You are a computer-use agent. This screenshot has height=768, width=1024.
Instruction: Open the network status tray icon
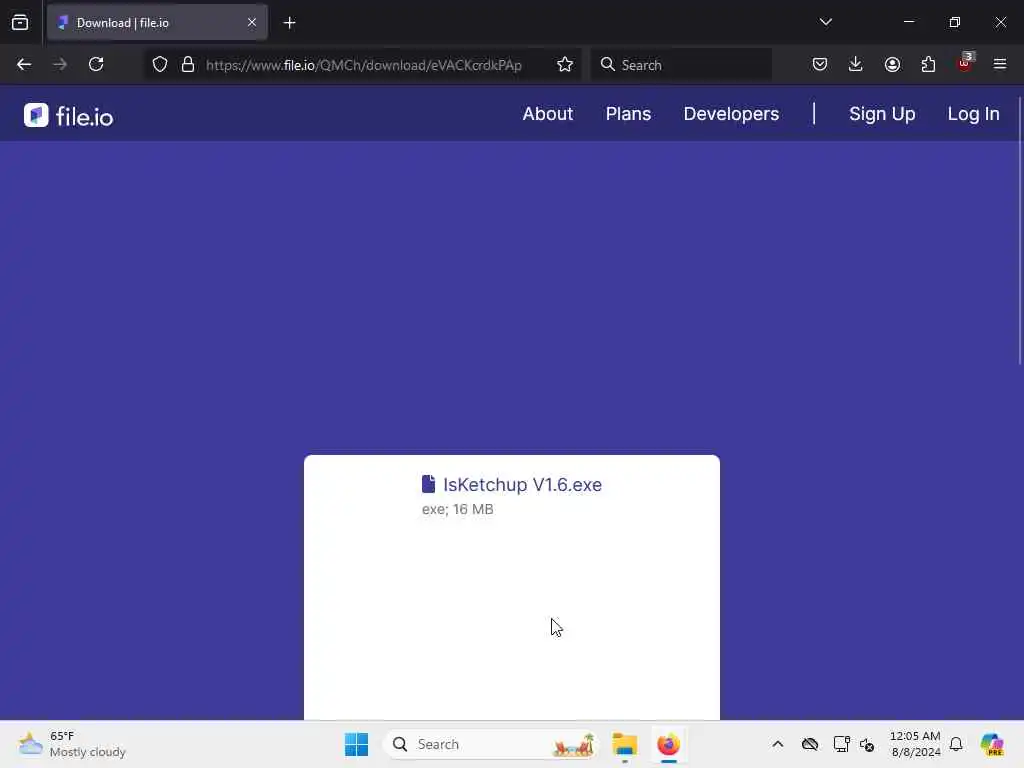[x=841, y=744]
